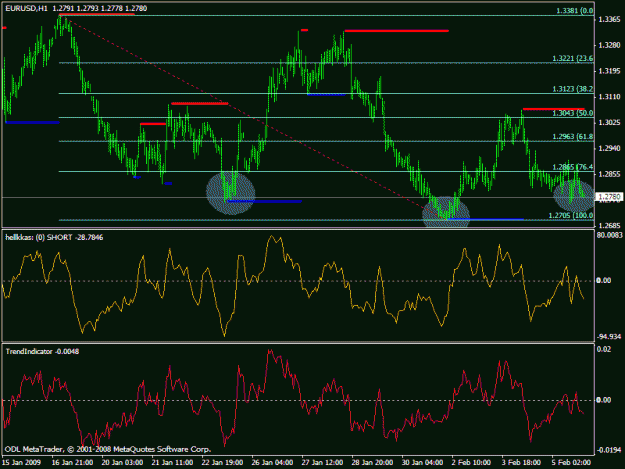Click the highlighted ellipse at 22 Jan low
This screenshot has width=625, height=469.
point(230,193)
